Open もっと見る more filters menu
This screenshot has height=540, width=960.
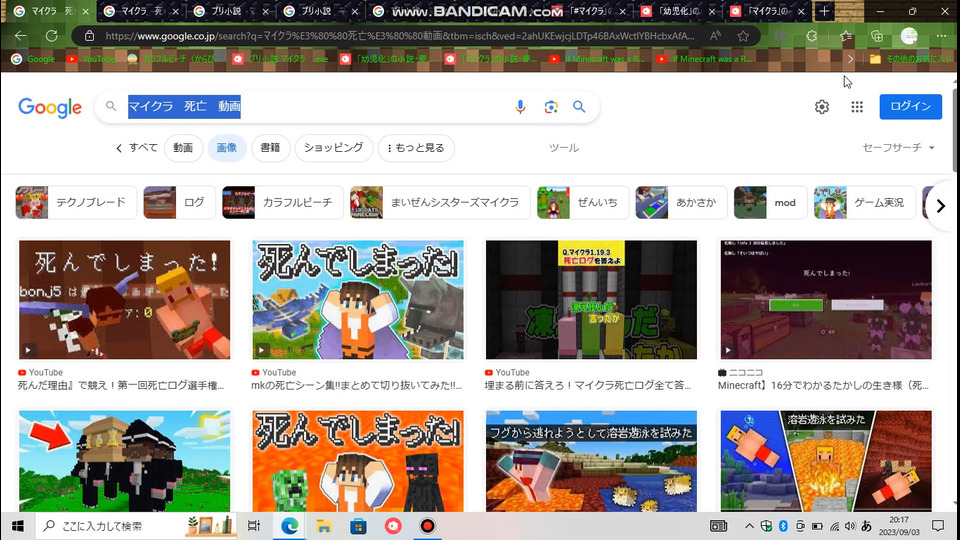coord(416,148)
